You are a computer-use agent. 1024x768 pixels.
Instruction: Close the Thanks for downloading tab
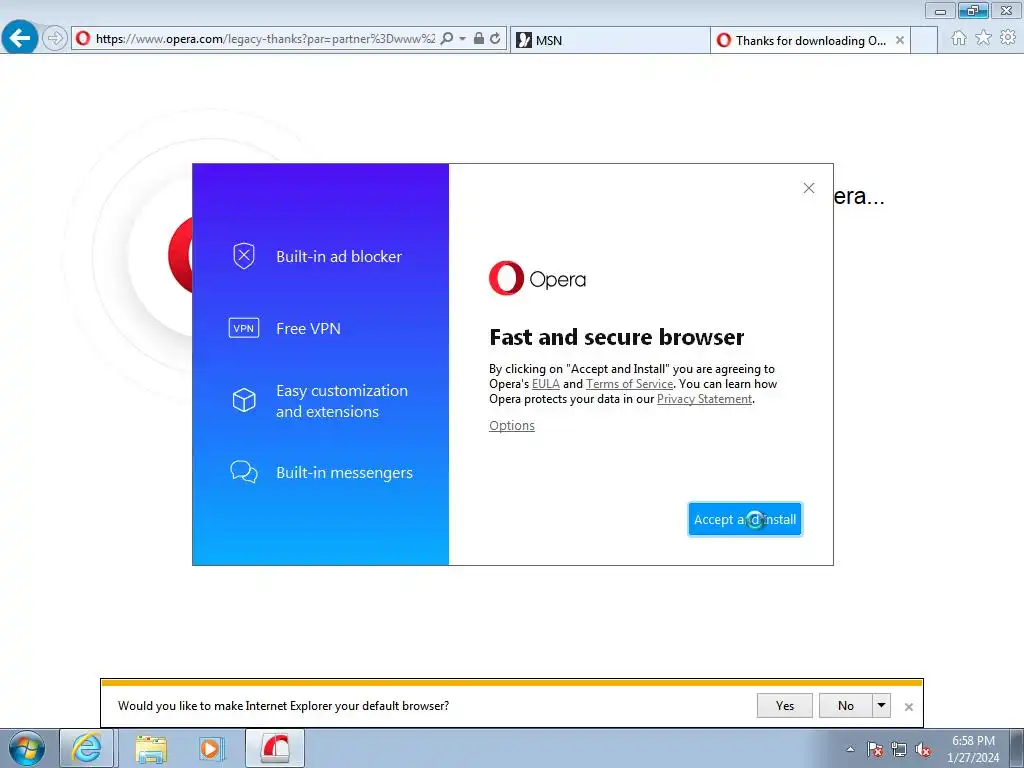900,40
